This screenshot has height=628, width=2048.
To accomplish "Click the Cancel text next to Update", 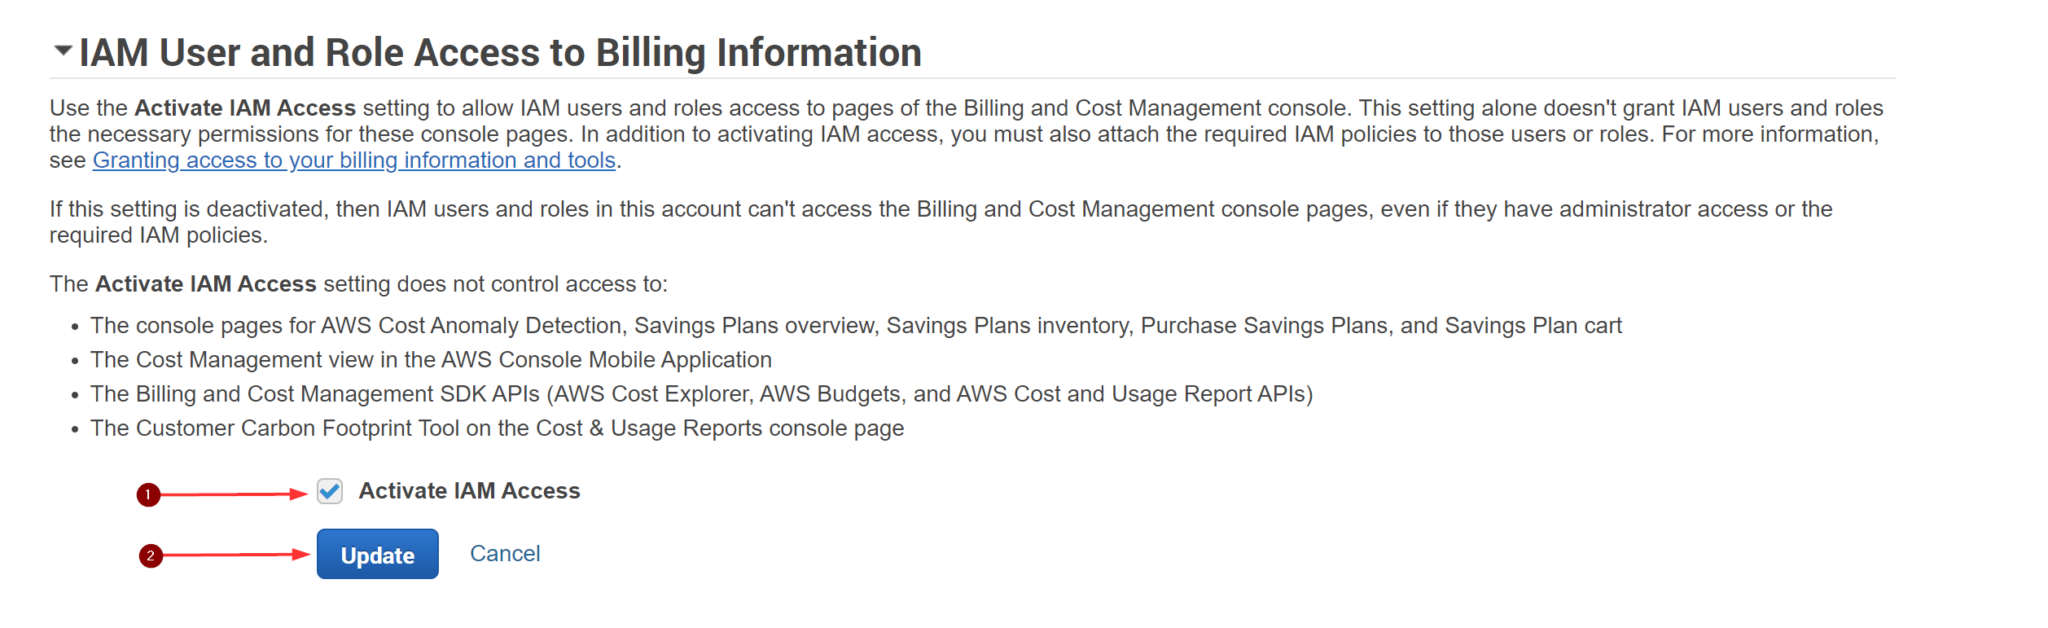I will pos(505,553).
